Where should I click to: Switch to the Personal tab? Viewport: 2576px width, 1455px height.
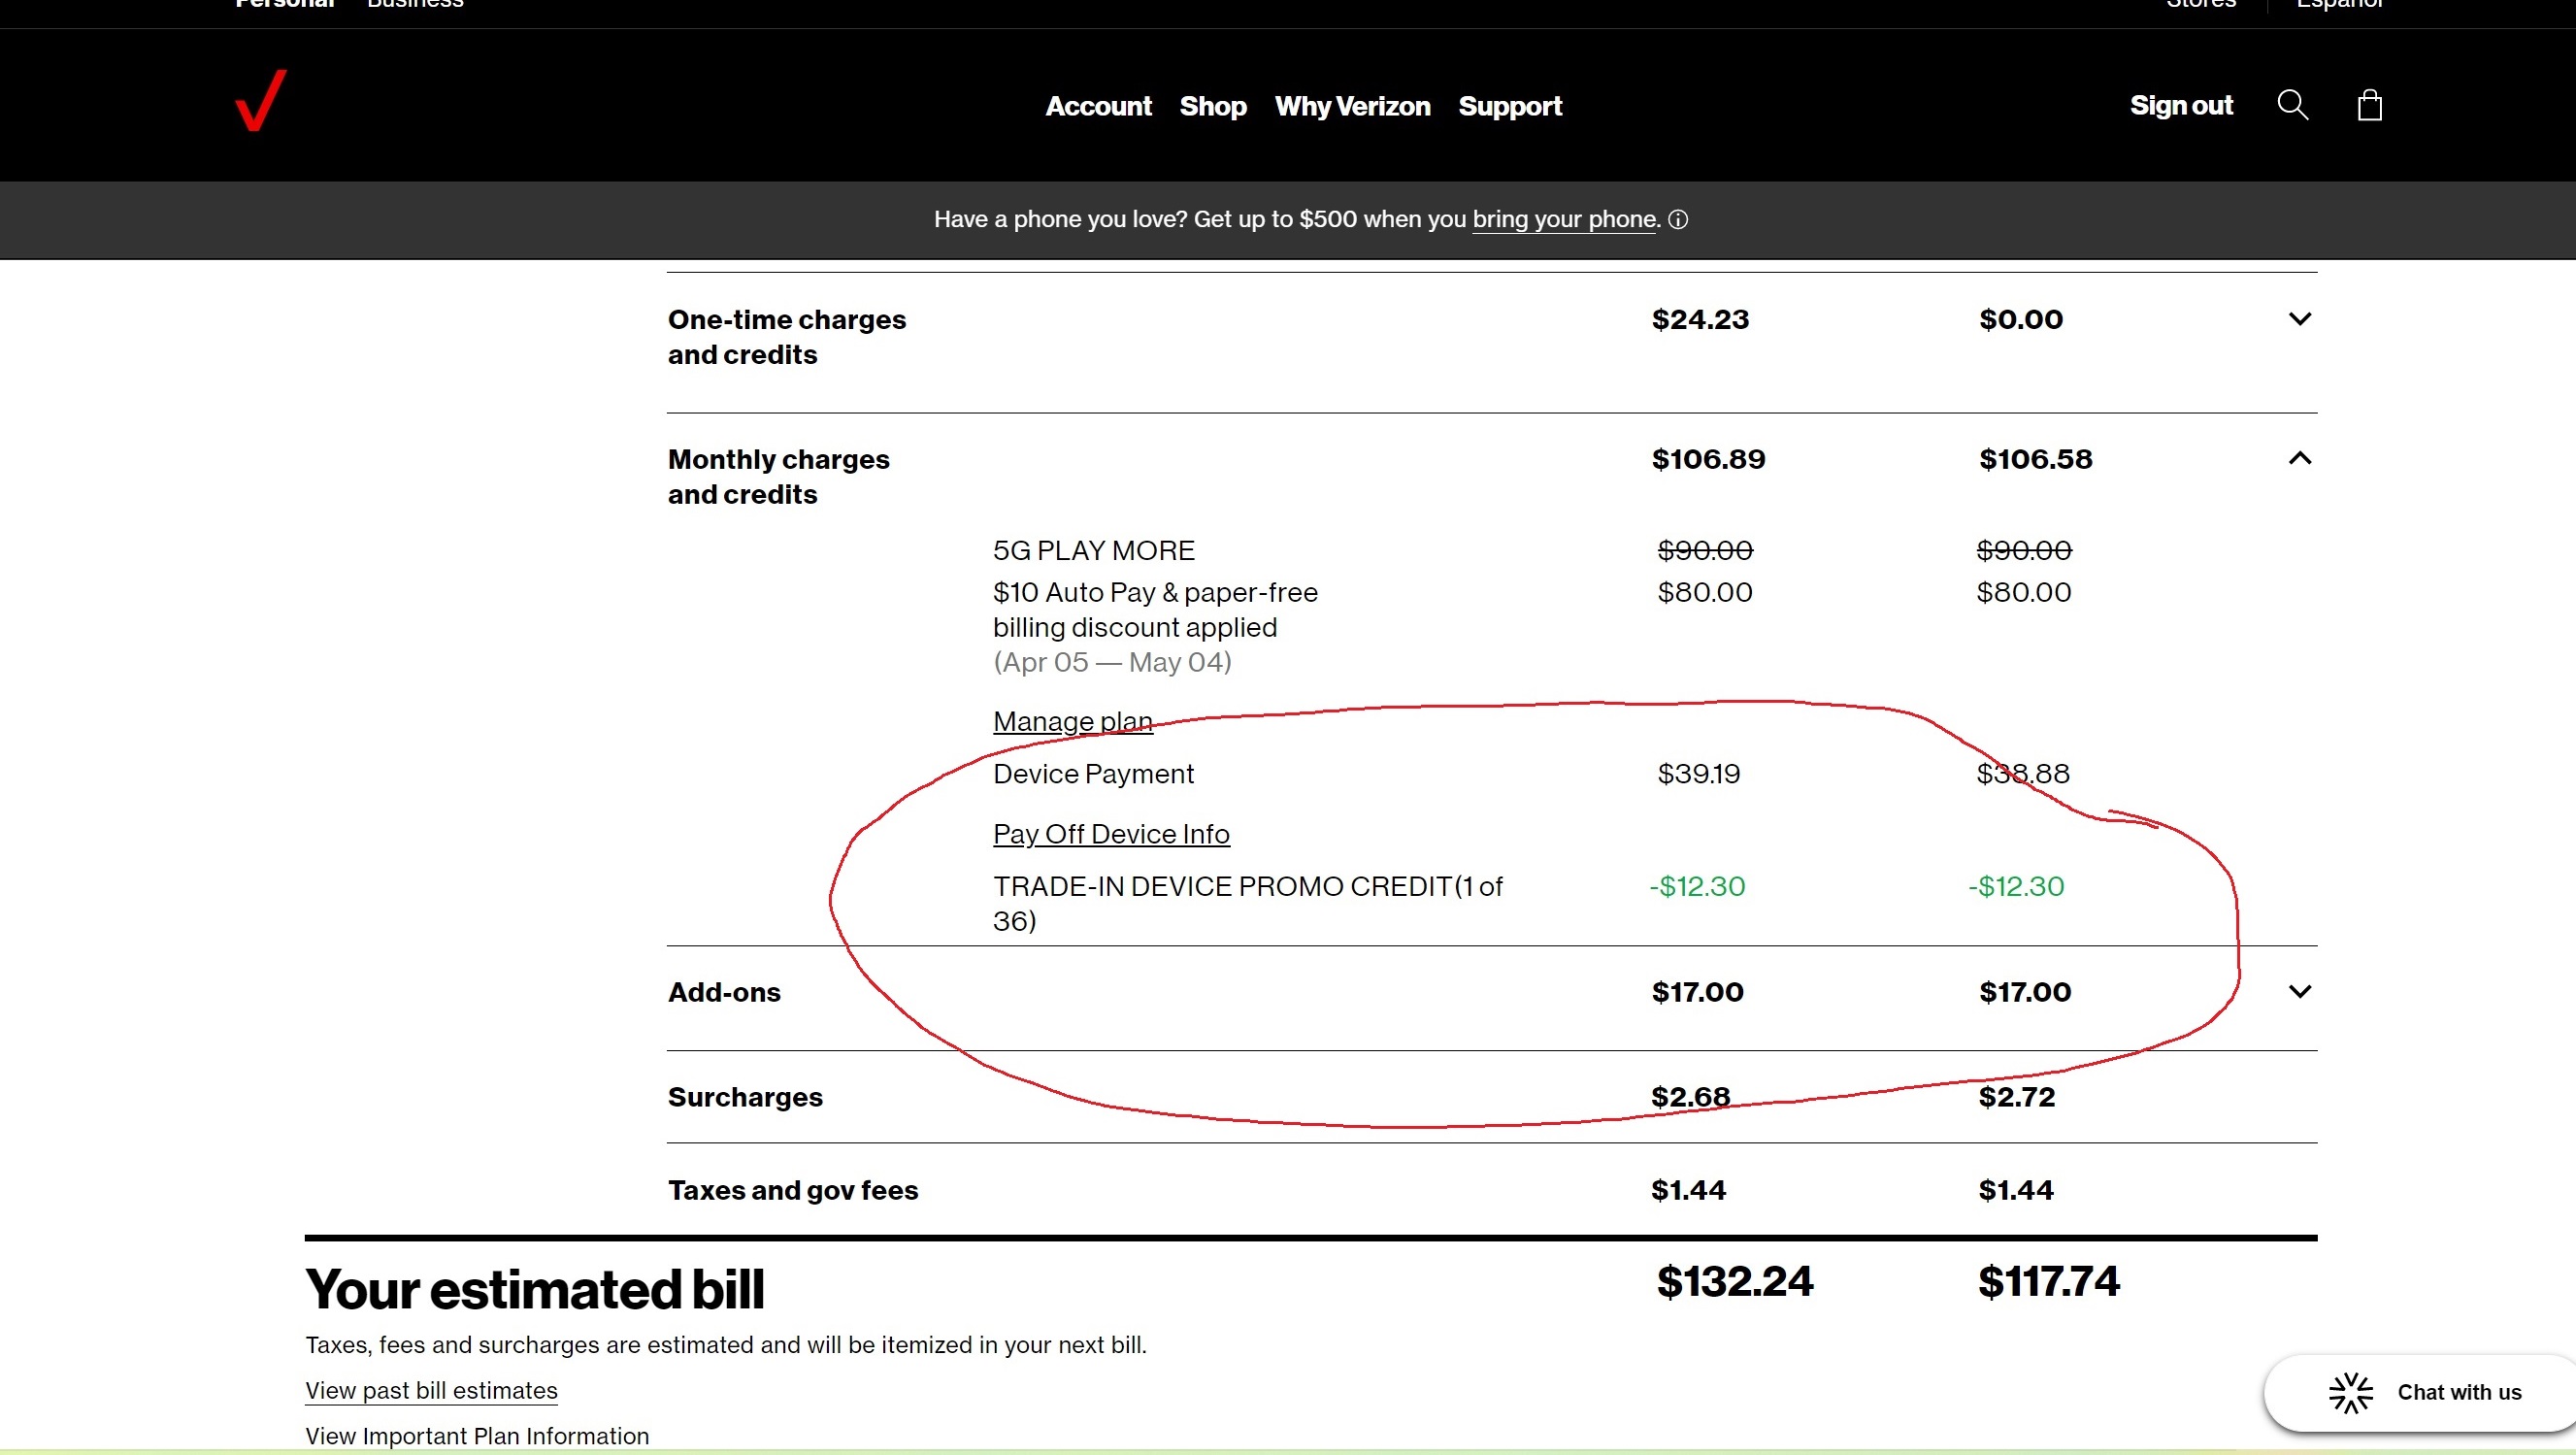(284, 5)
